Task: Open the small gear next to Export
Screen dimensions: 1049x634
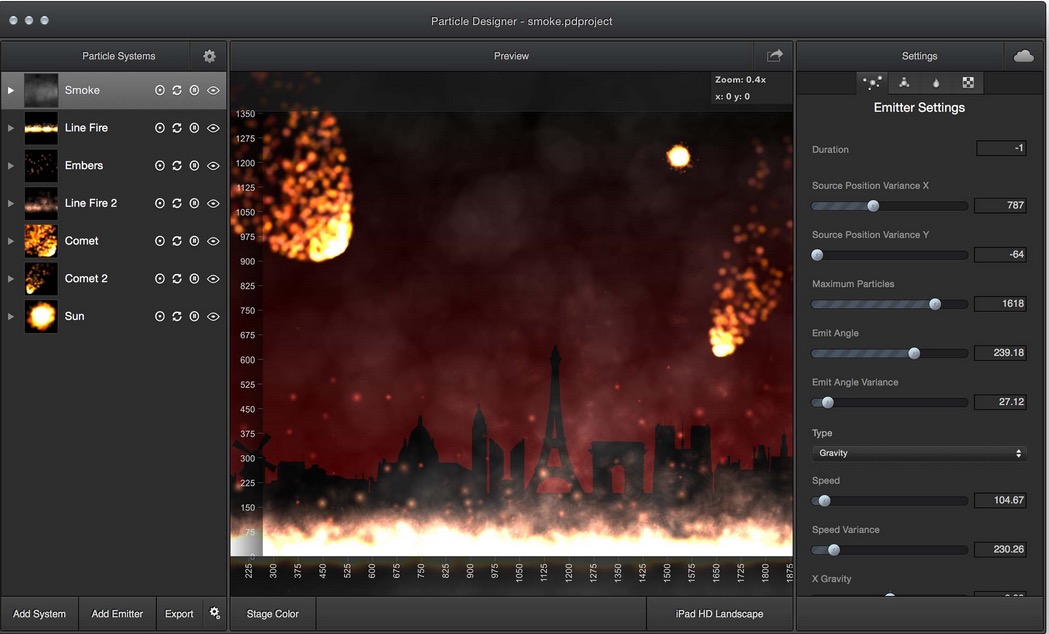Action: pyautogui.click(x=215, y=613)
